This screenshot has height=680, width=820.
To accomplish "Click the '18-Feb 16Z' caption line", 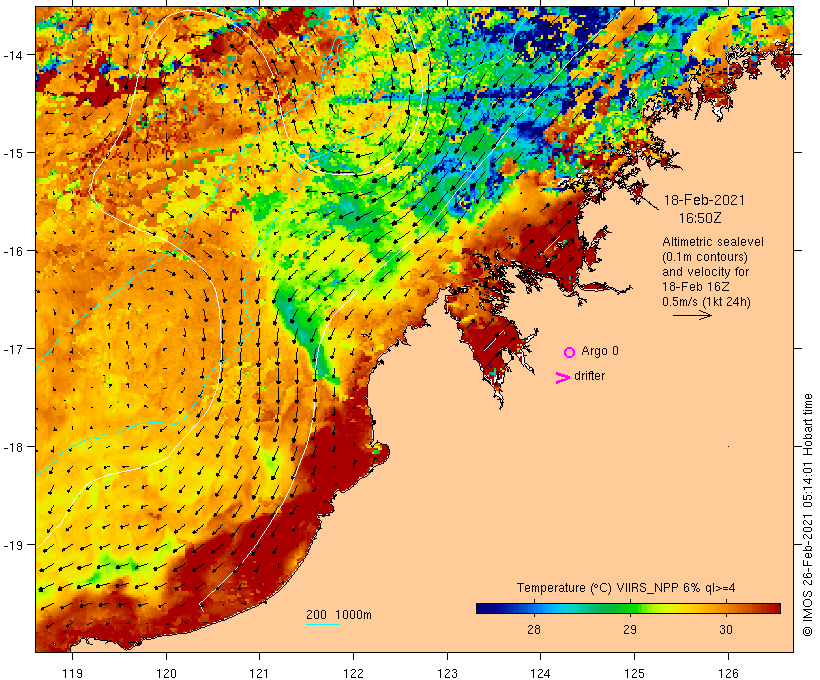I will coord(696,287).
